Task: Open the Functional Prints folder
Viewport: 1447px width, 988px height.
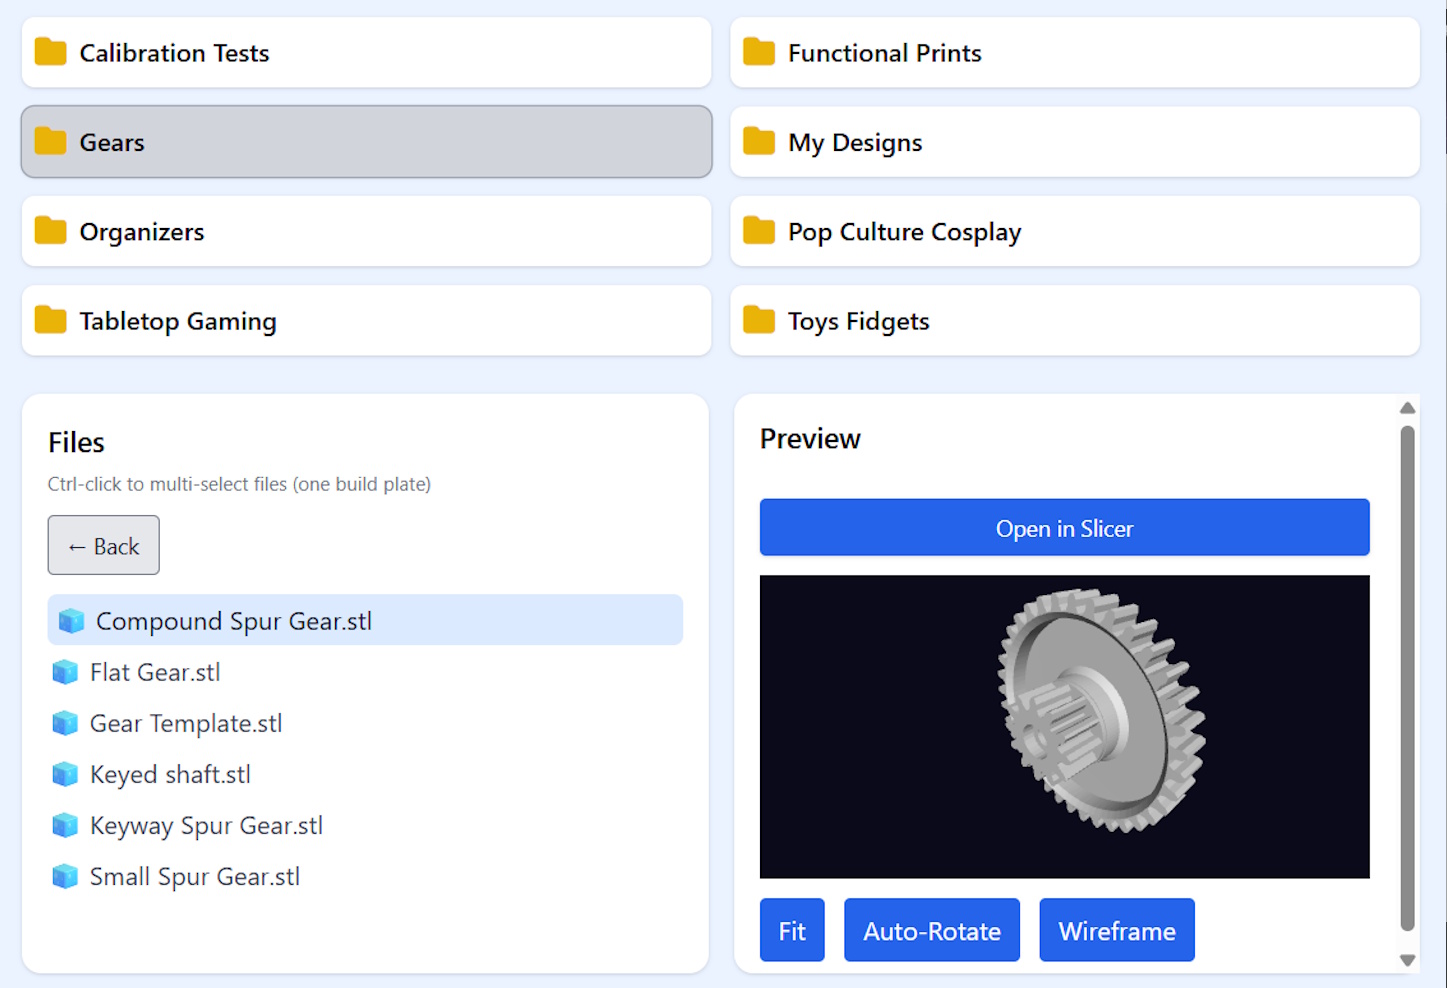Action: [x=1075, y=52]
